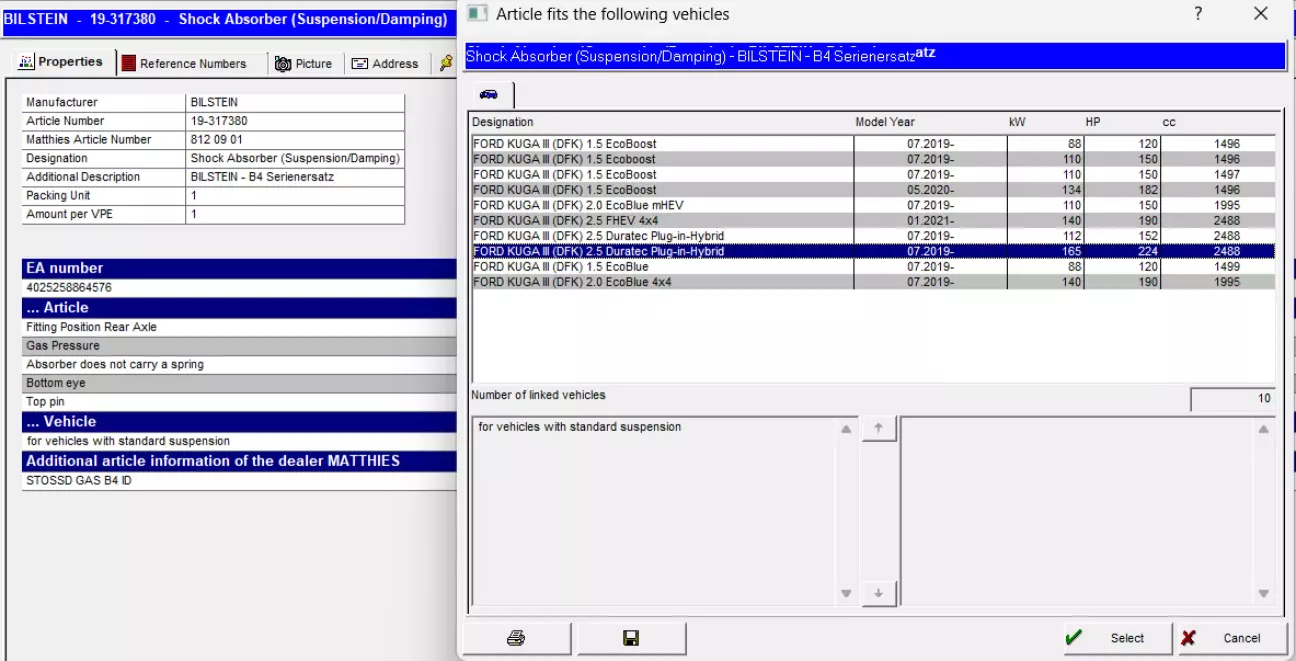Click right text box scroll down arrow
Image resolution: width=1296 pixels, height=661 pixels.
(1263, 593)
